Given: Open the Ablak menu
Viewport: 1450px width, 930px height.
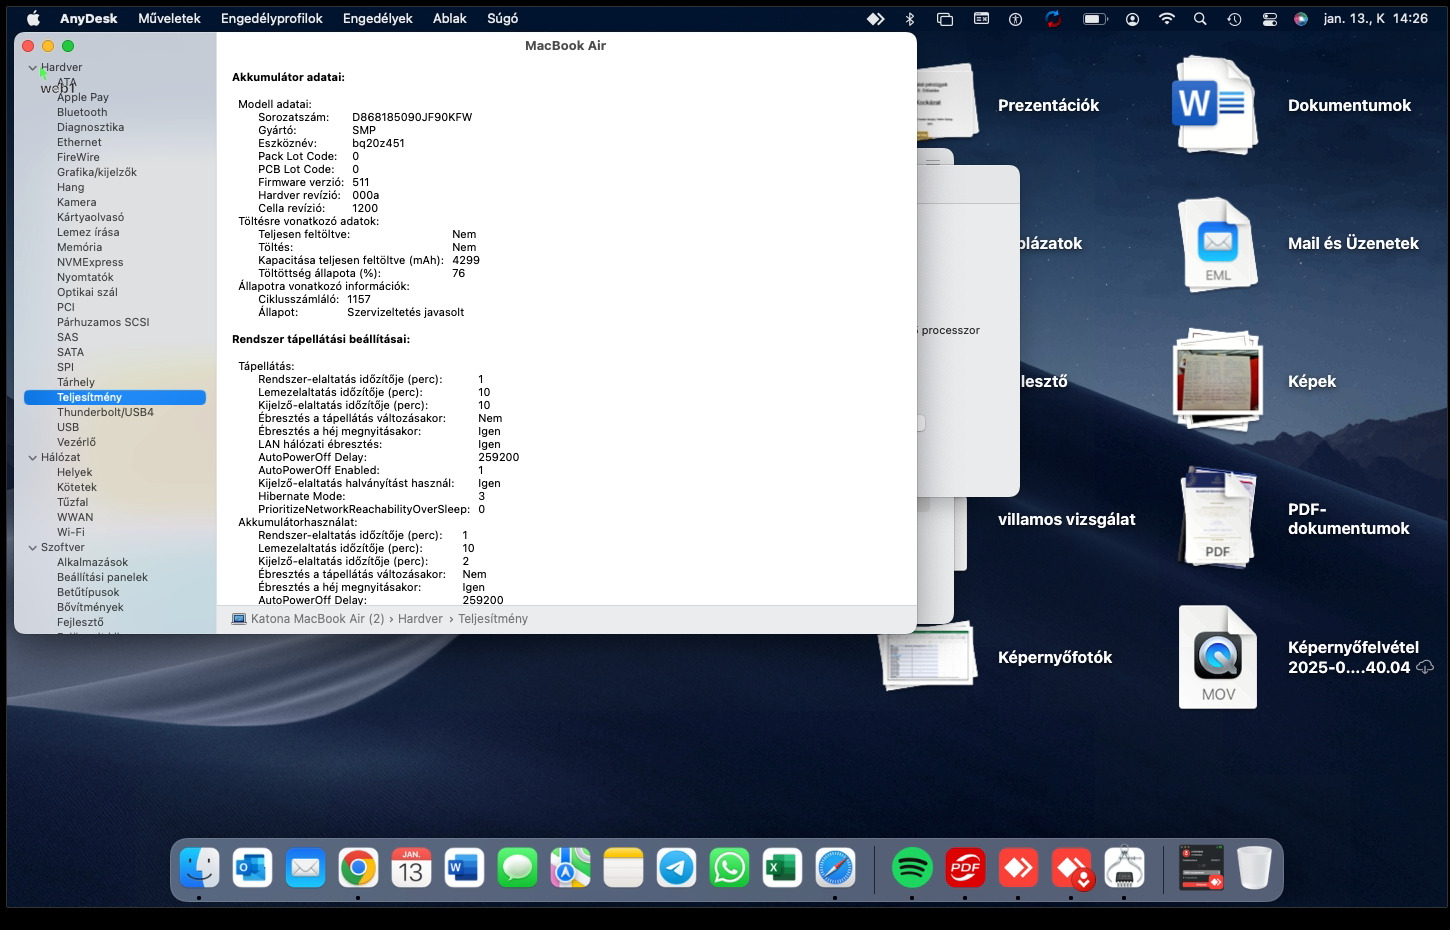Looking at the screenshot, I should (450, 19).
